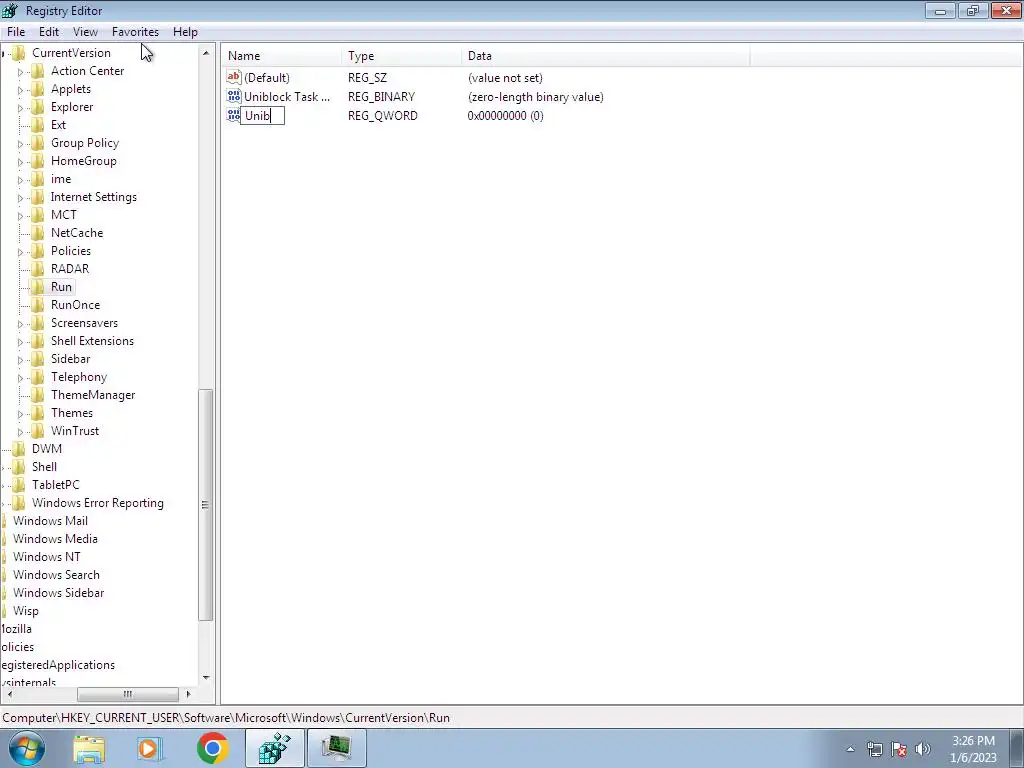Viewport: 1024px width, 768px height.
Task: Open the Windows Start menu
Action: (x=26, y=748)
